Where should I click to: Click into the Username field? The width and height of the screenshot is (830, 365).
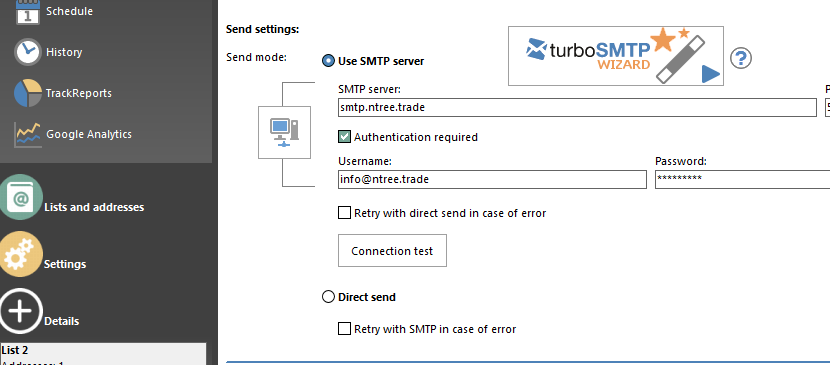[492, 179]
